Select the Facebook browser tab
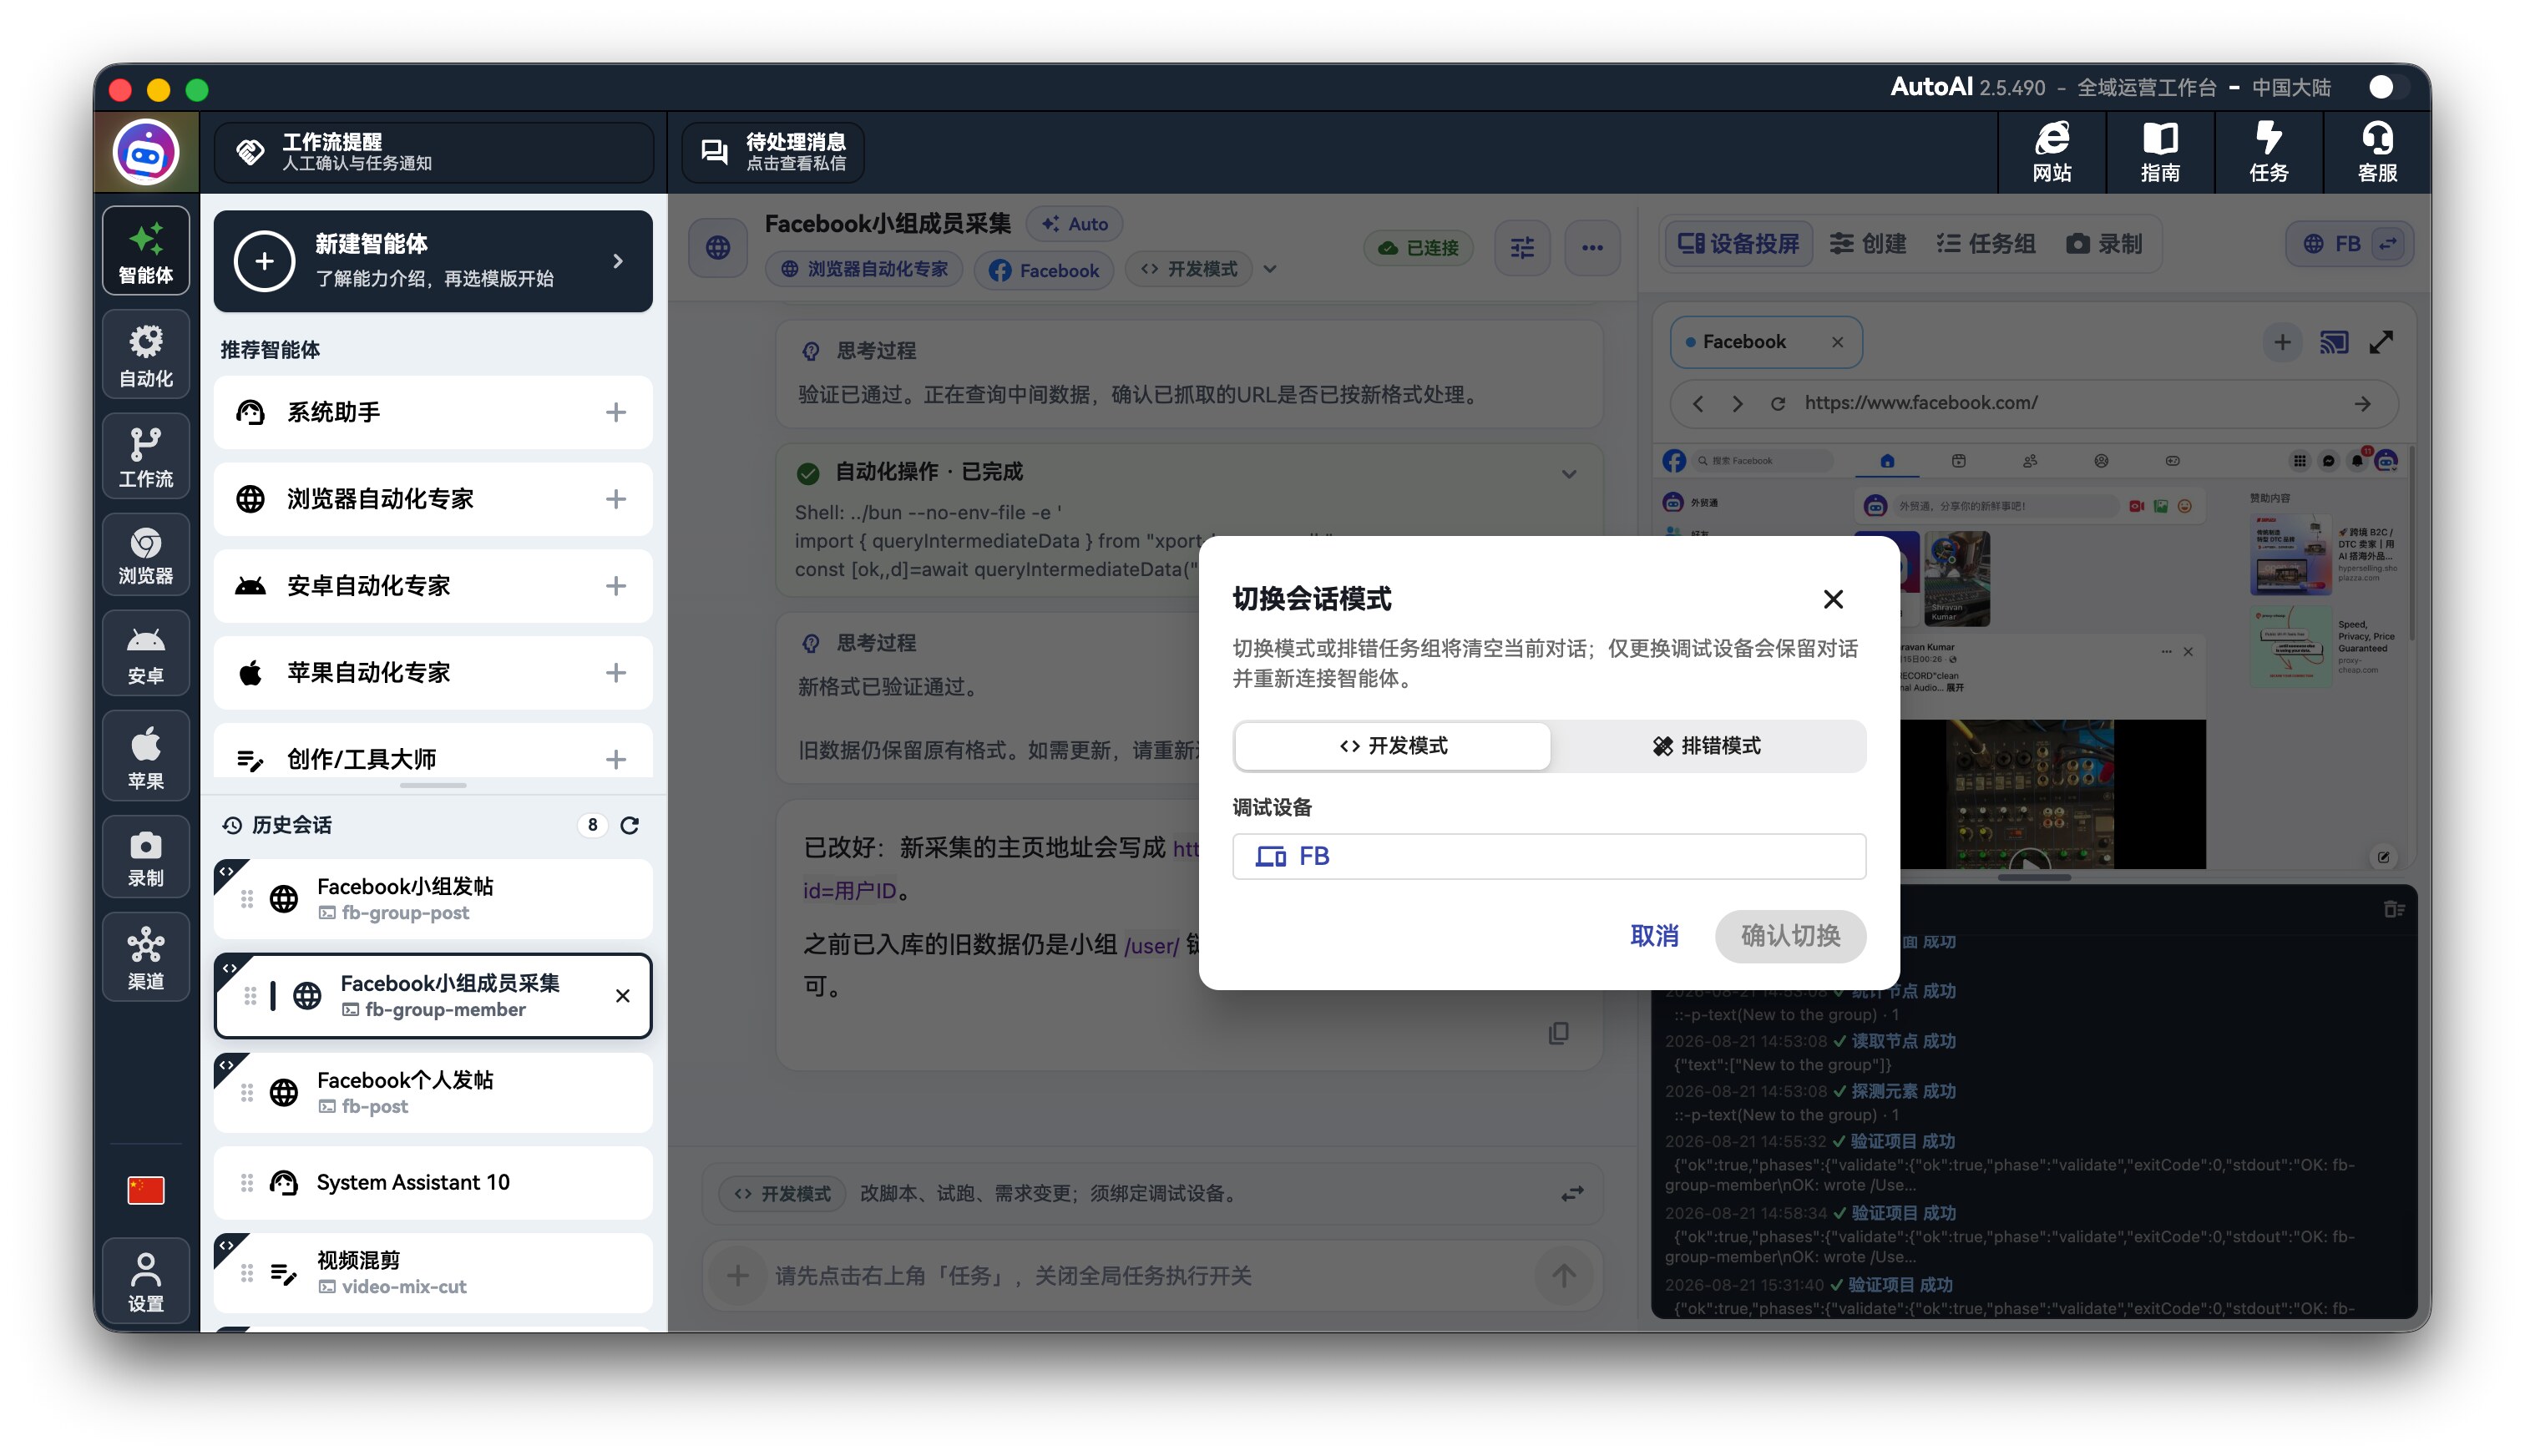This screenshot has height=1456, width=2525. click(1766, 342)
